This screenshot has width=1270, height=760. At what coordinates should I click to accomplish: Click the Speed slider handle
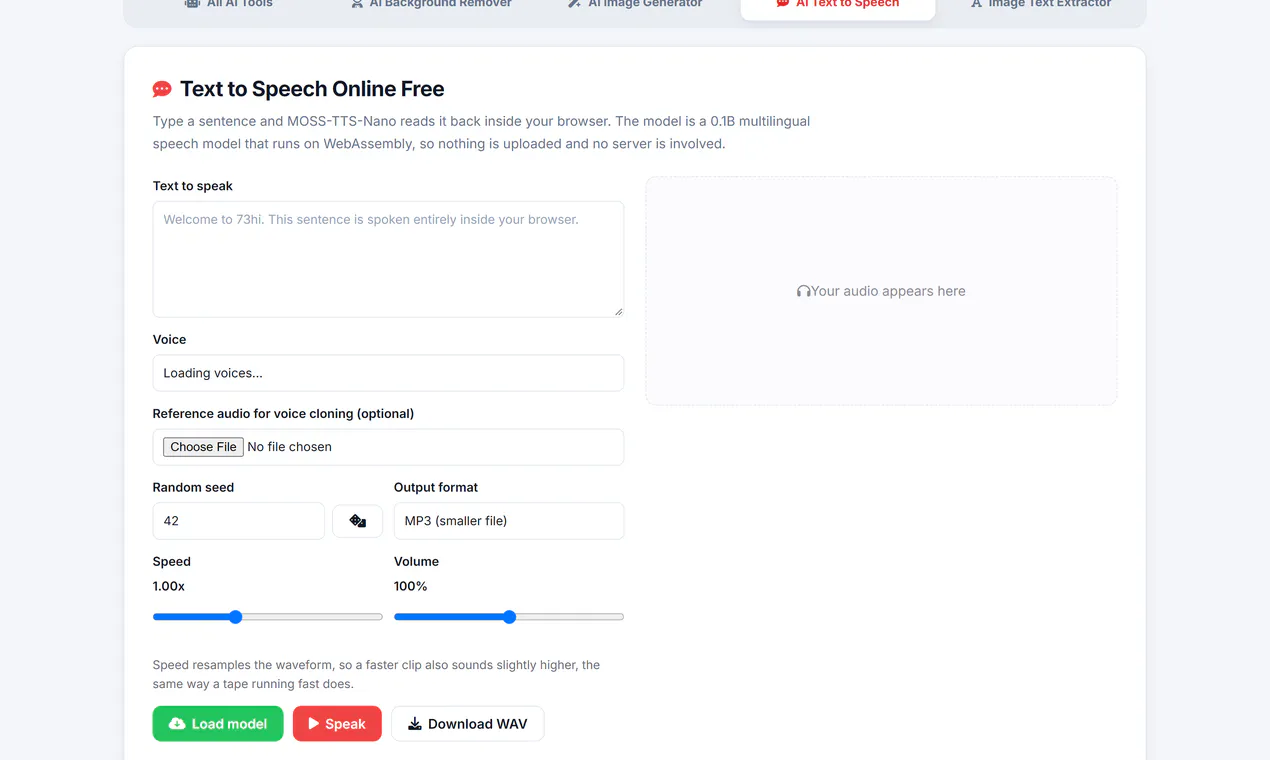click(x=236, y=617)
